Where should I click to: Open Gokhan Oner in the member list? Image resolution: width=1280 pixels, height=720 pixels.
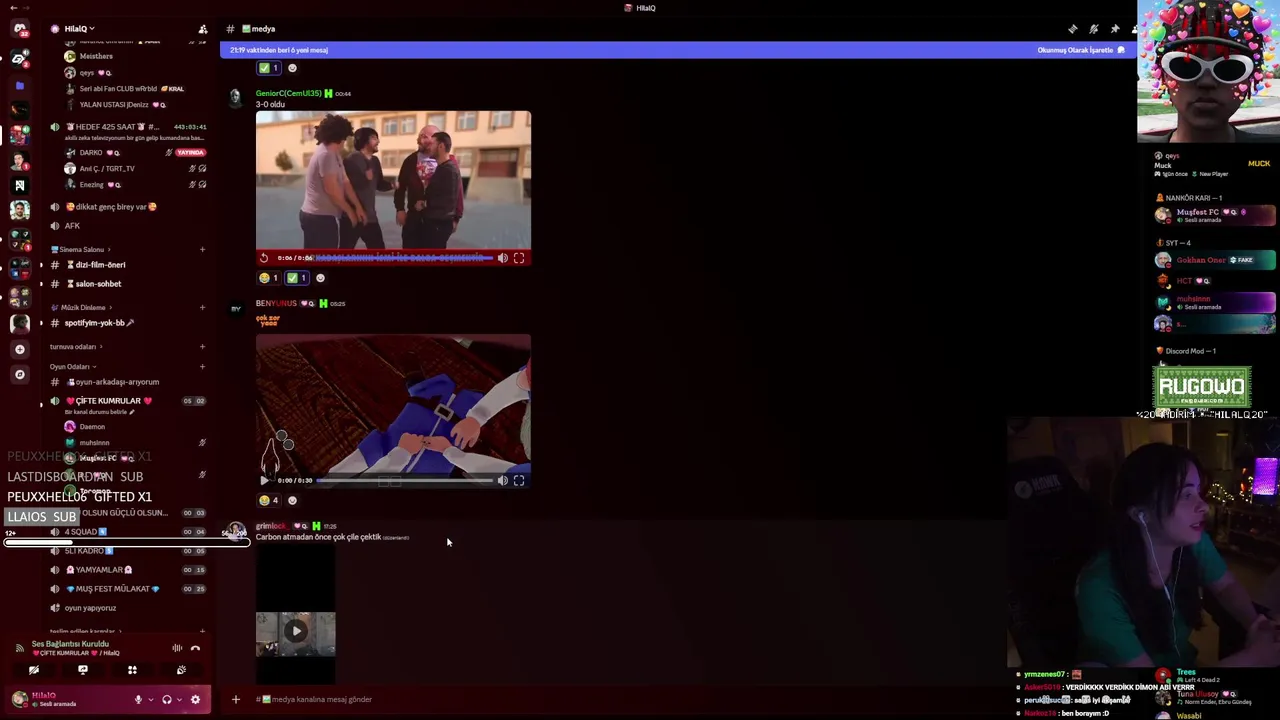pos(1215,261)
